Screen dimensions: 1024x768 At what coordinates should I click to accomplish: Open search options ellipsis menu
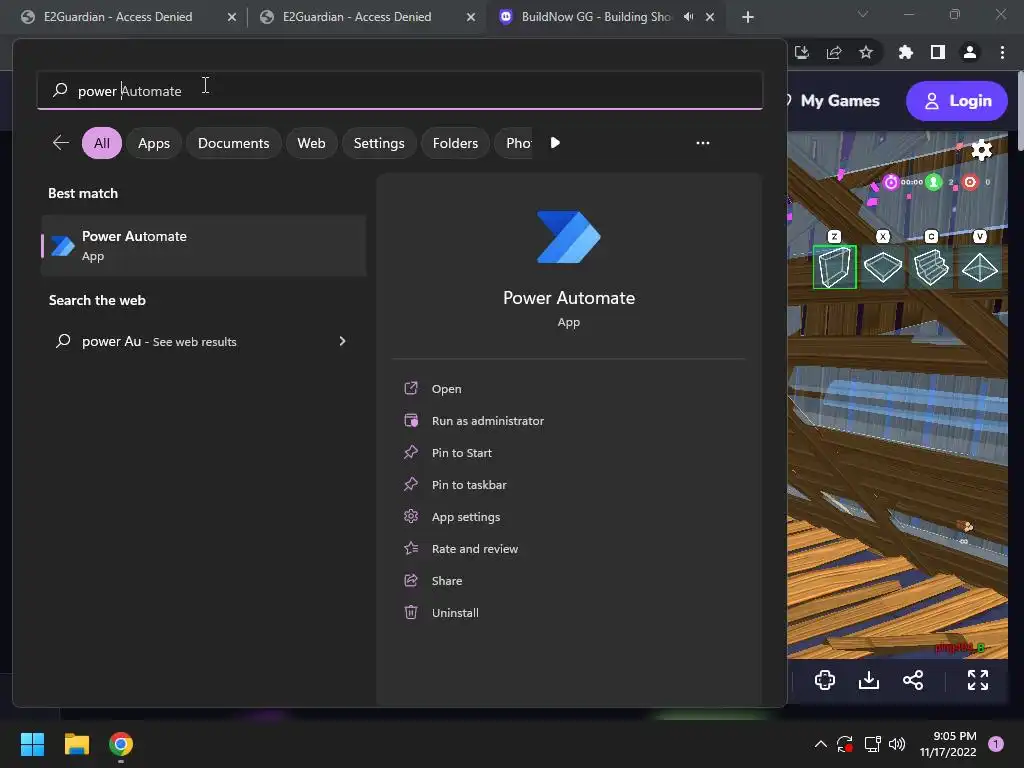pos(703,143)
